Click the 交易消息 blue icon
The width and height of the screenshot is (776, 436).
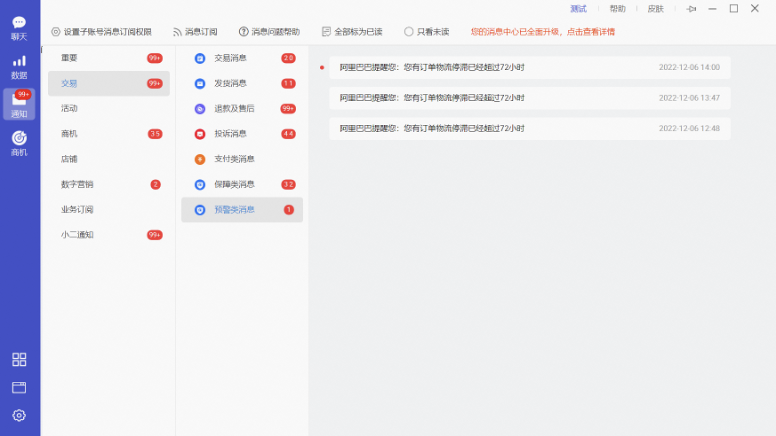[200, 58]
